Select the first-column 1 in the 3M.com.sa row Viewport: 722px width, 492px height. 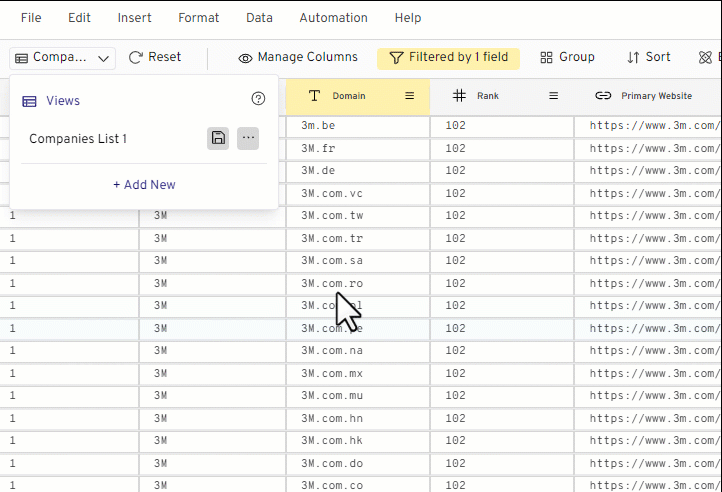pos(69,261)
